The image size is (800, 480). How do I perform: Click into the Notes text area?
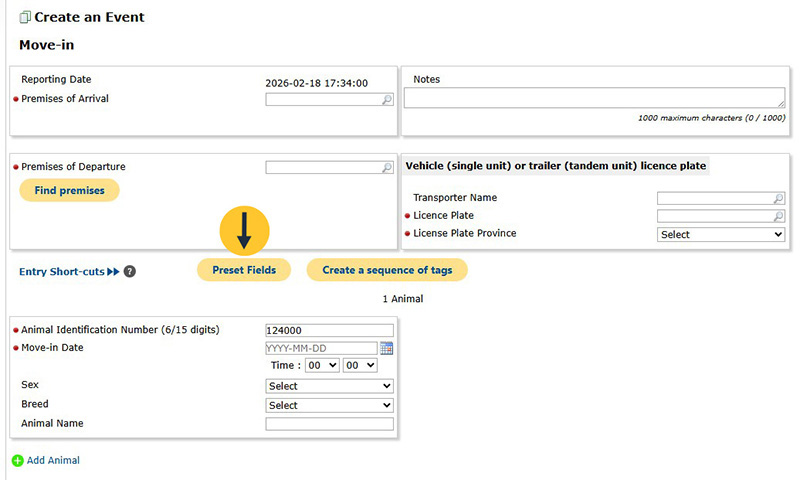[x=594, y=97]
